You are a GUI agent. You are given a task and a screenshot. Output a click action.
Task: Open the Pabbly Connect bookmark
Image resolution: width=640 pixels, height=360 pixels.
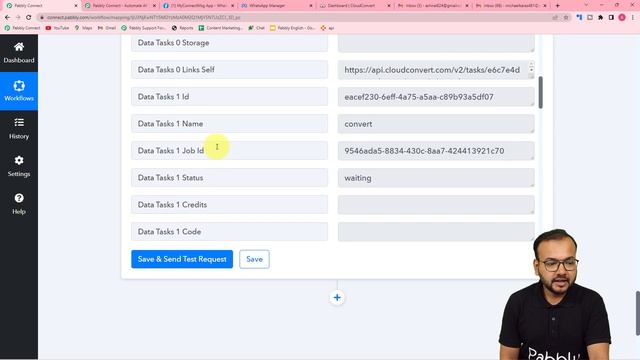22,28
